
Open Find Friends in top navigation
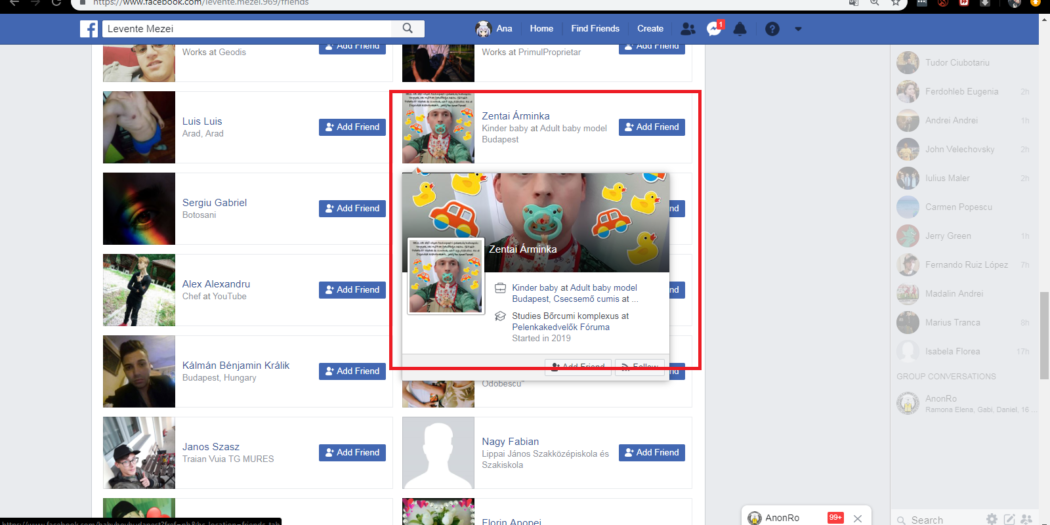pos(594,29)
